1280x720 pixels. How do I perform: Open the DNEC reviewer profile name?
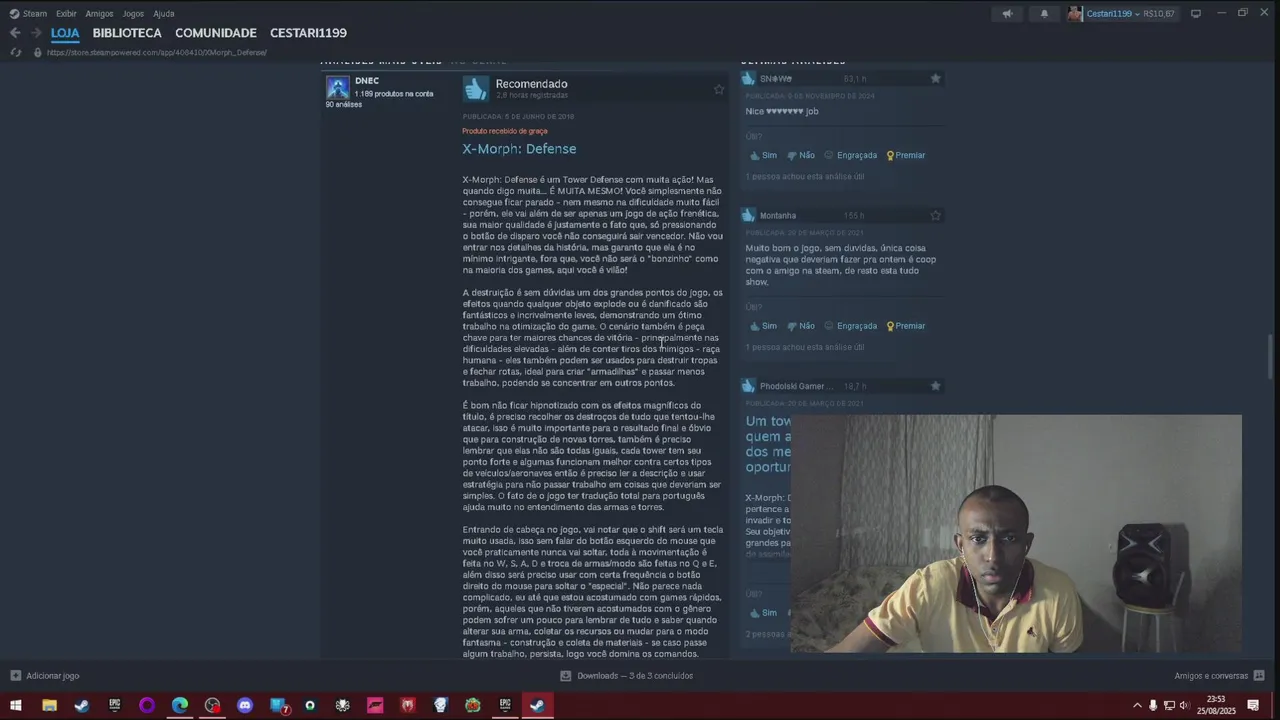click(367, 81)
